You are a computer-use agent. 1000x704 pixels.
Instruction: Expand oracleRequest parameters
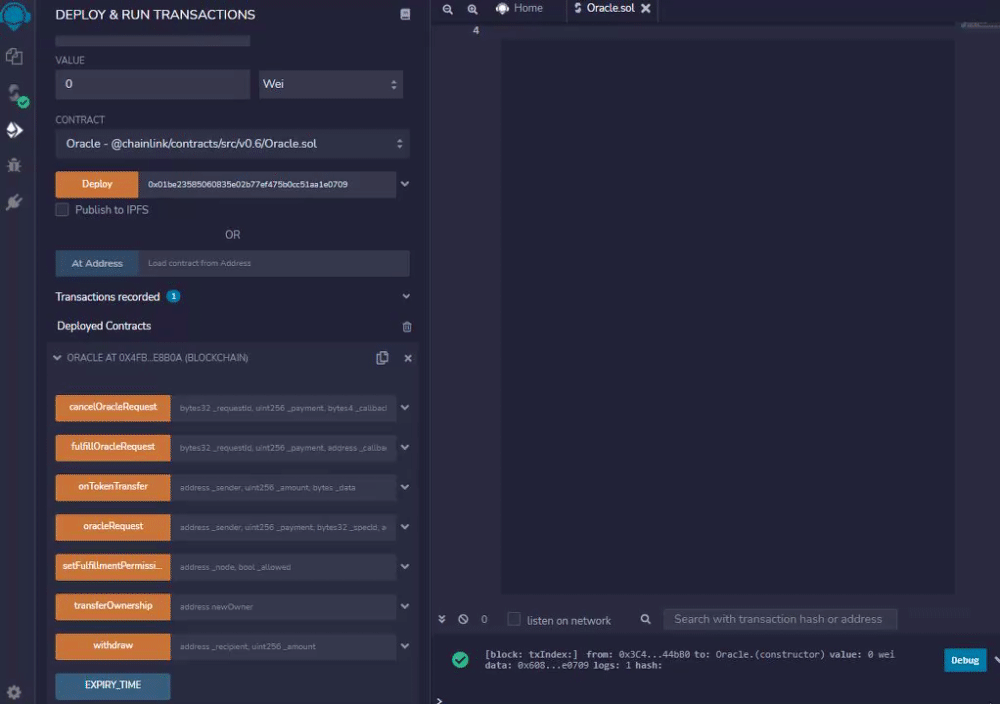[x=405, y=527]
